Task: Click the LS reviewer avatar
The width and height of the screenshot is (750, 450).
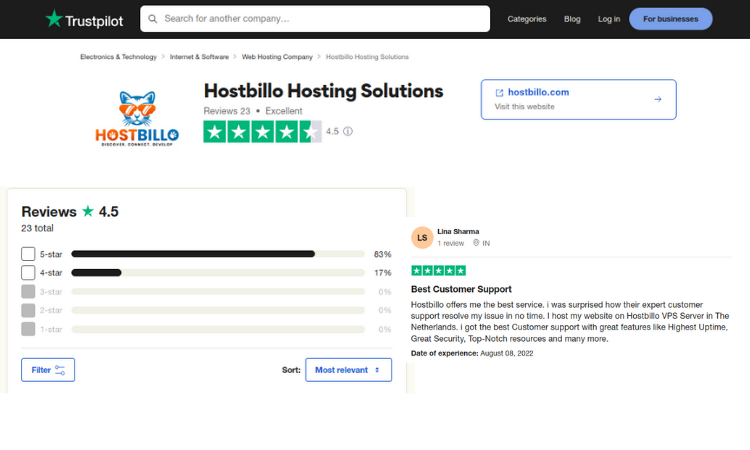Action: 422,238
